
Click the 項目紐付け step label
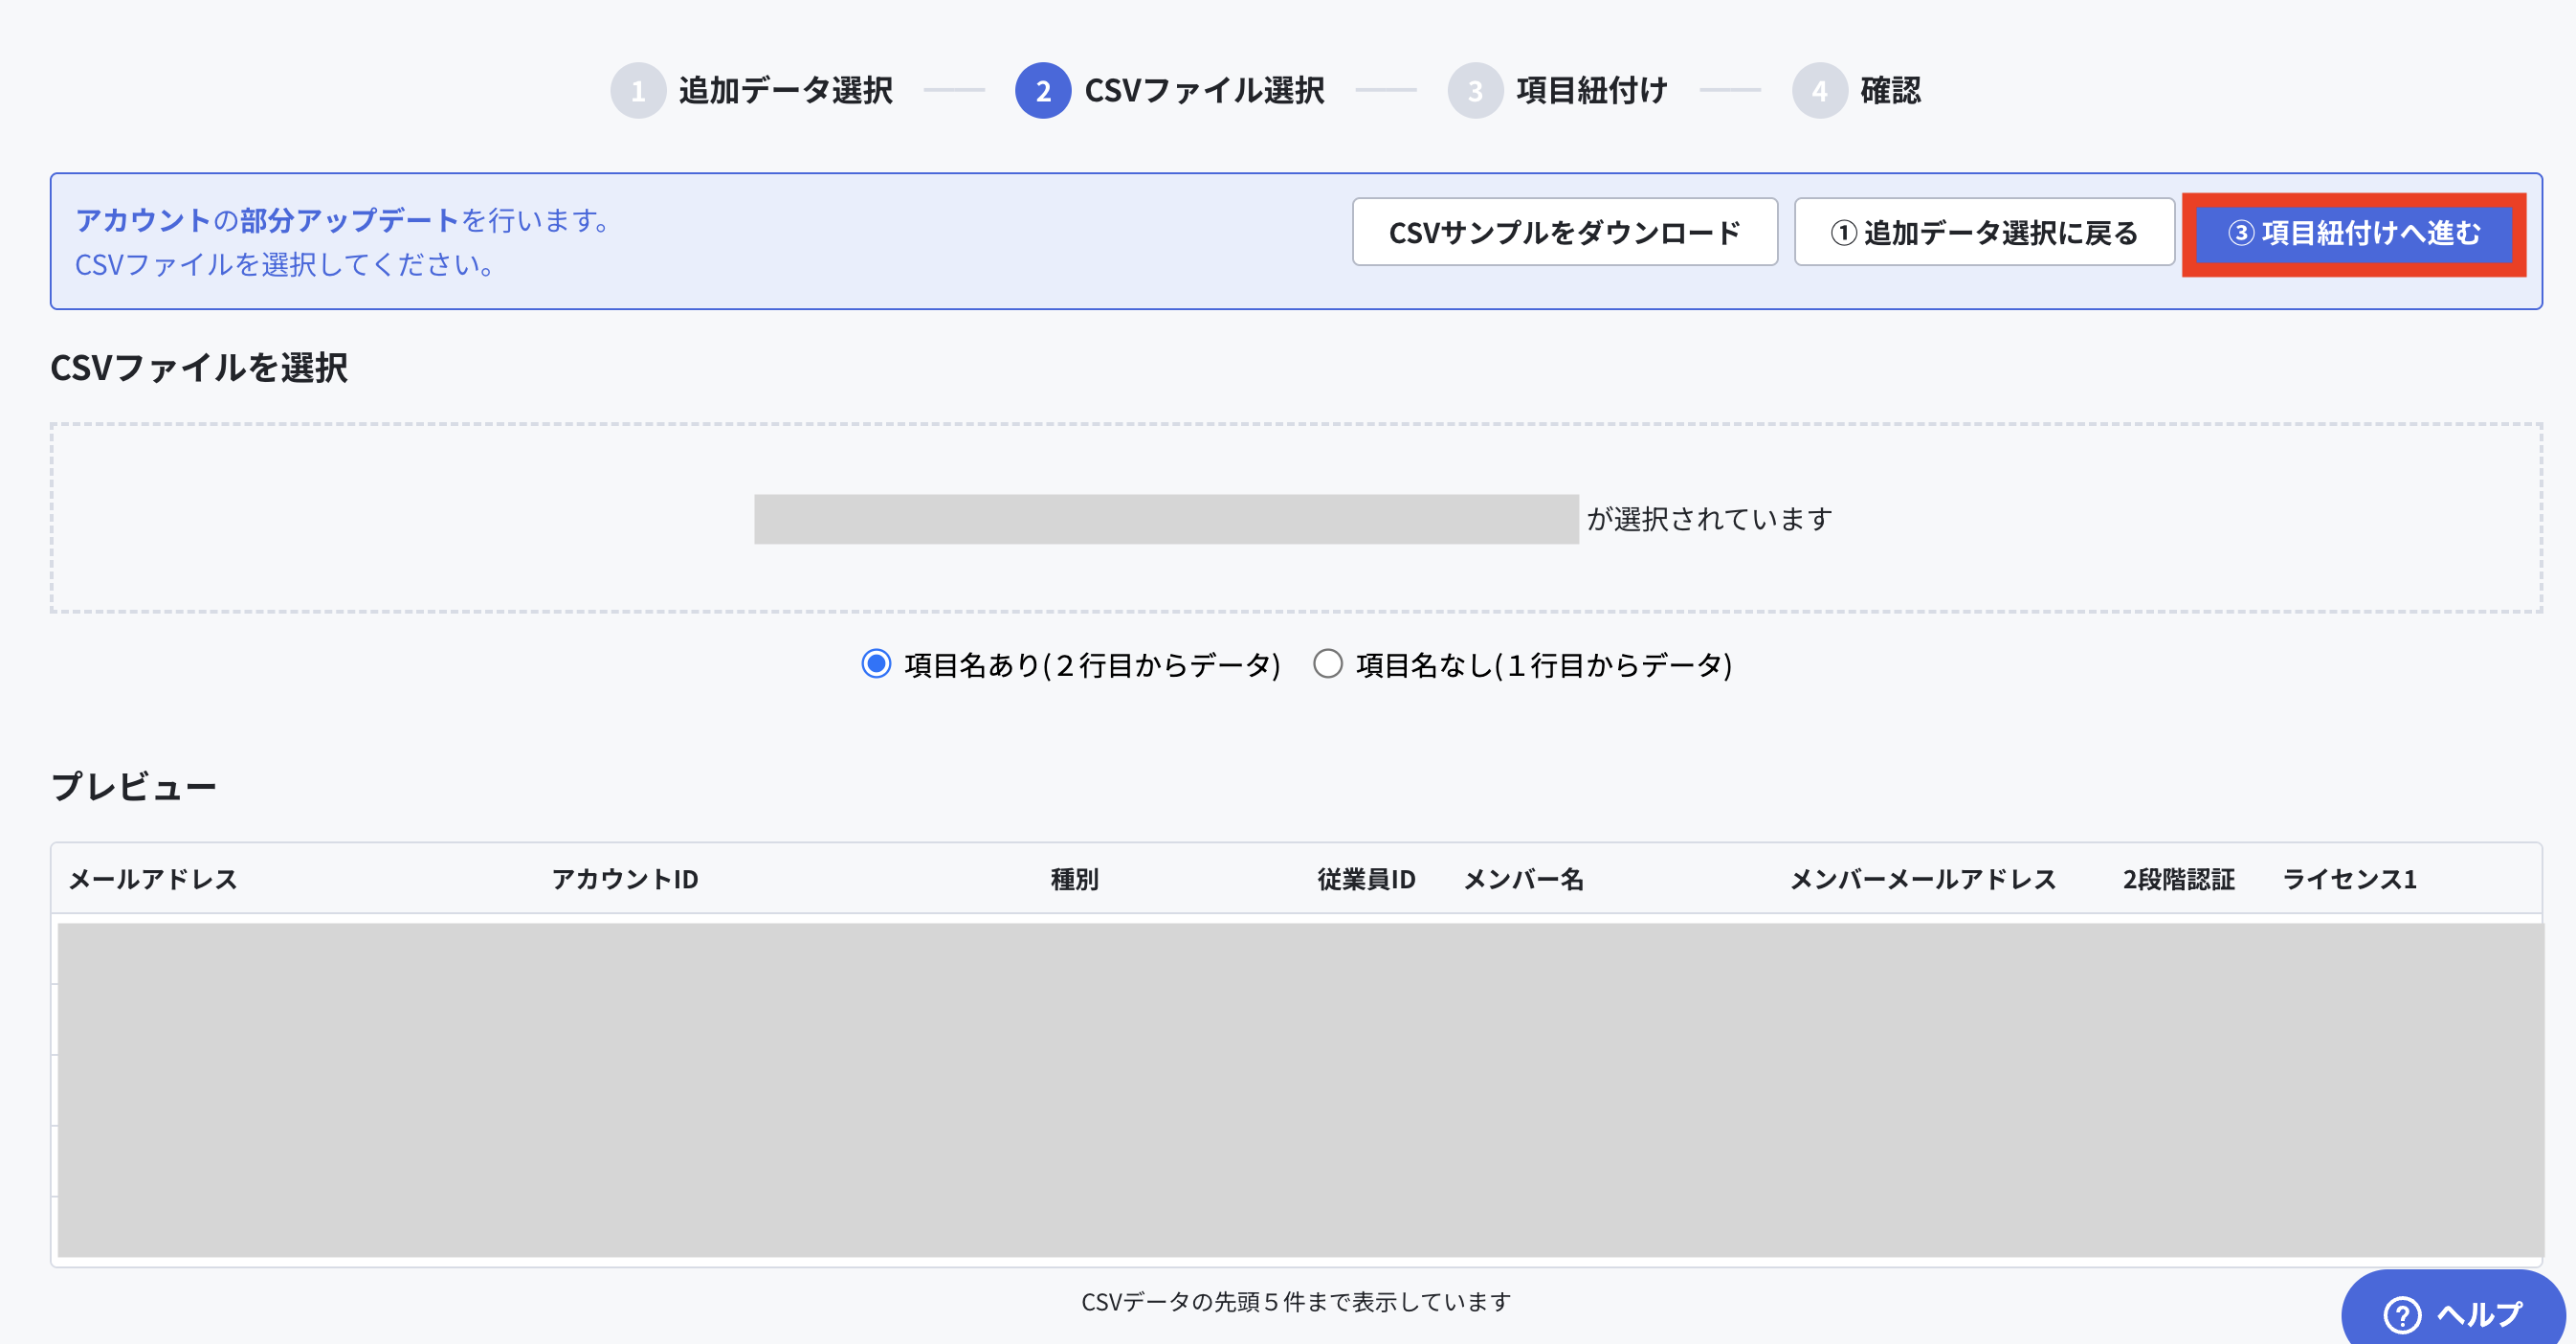click(x=1591, y=91)
